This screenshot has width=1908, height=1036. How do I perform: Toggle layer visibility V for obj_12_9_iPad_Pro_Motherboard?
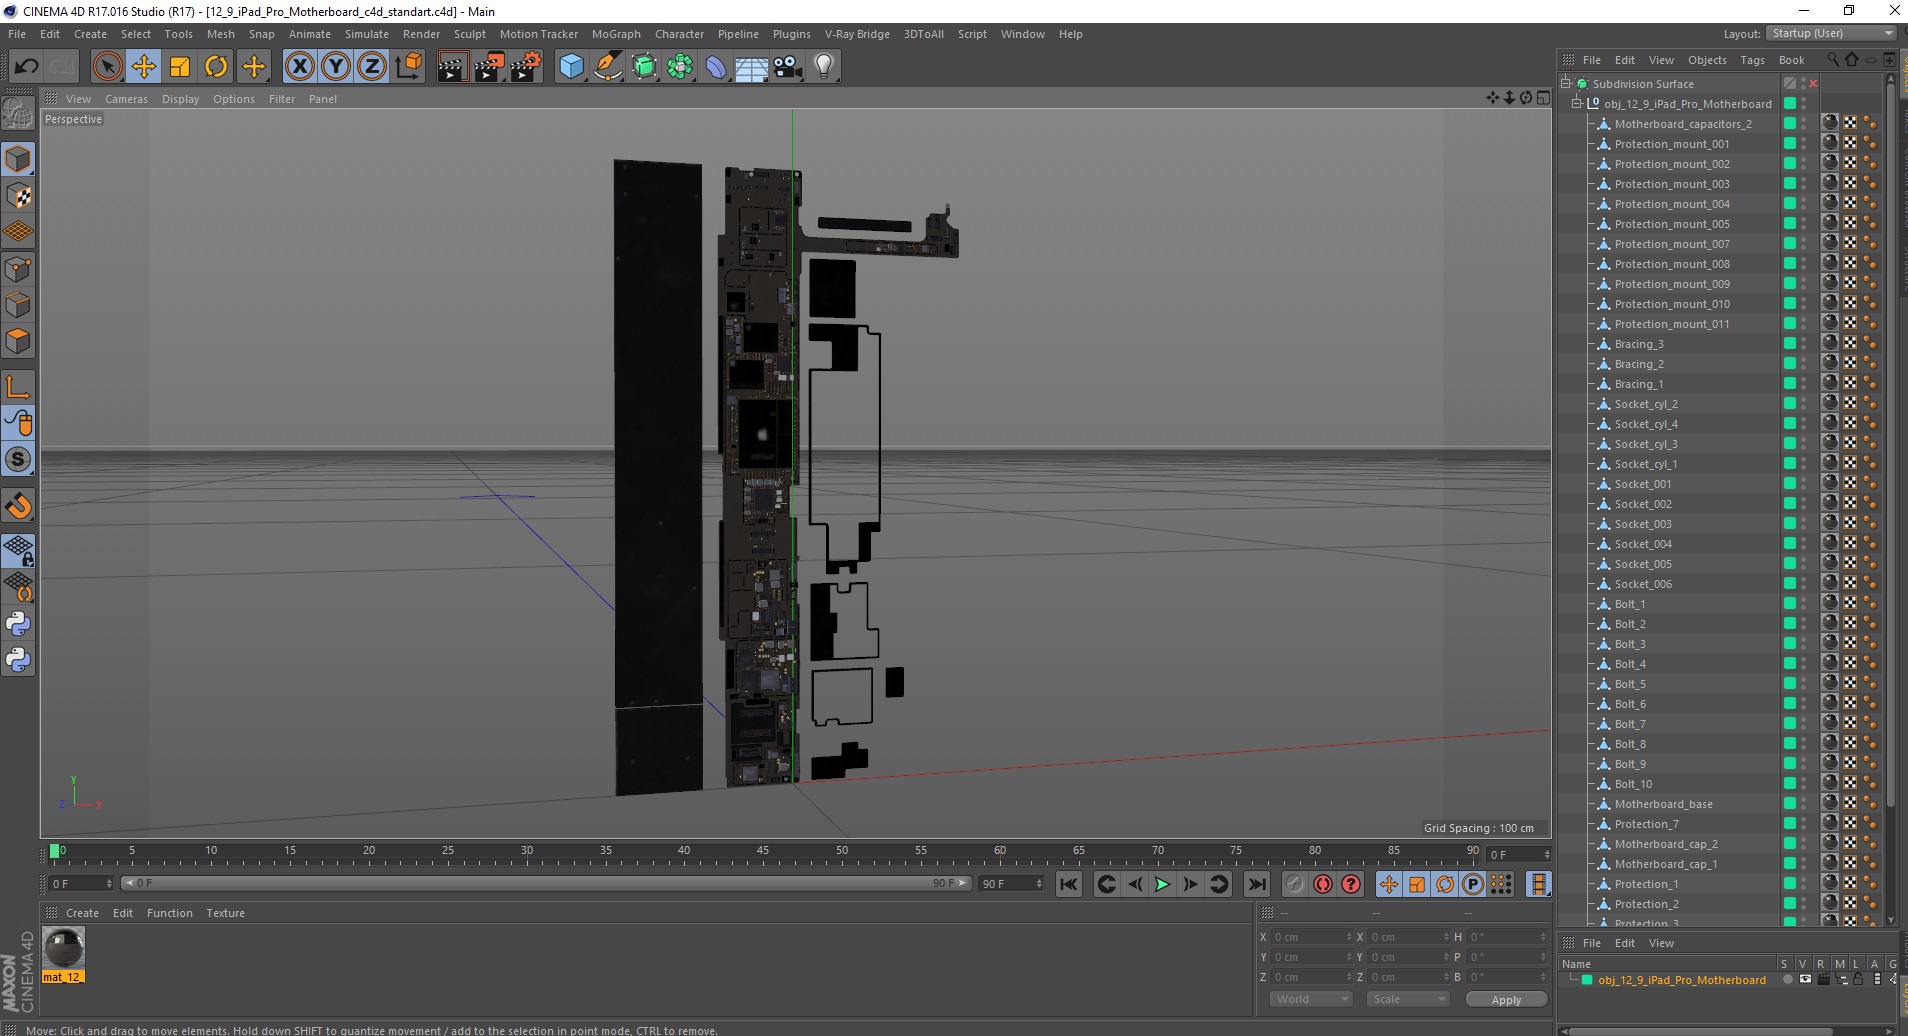[x=1804, y=980]
